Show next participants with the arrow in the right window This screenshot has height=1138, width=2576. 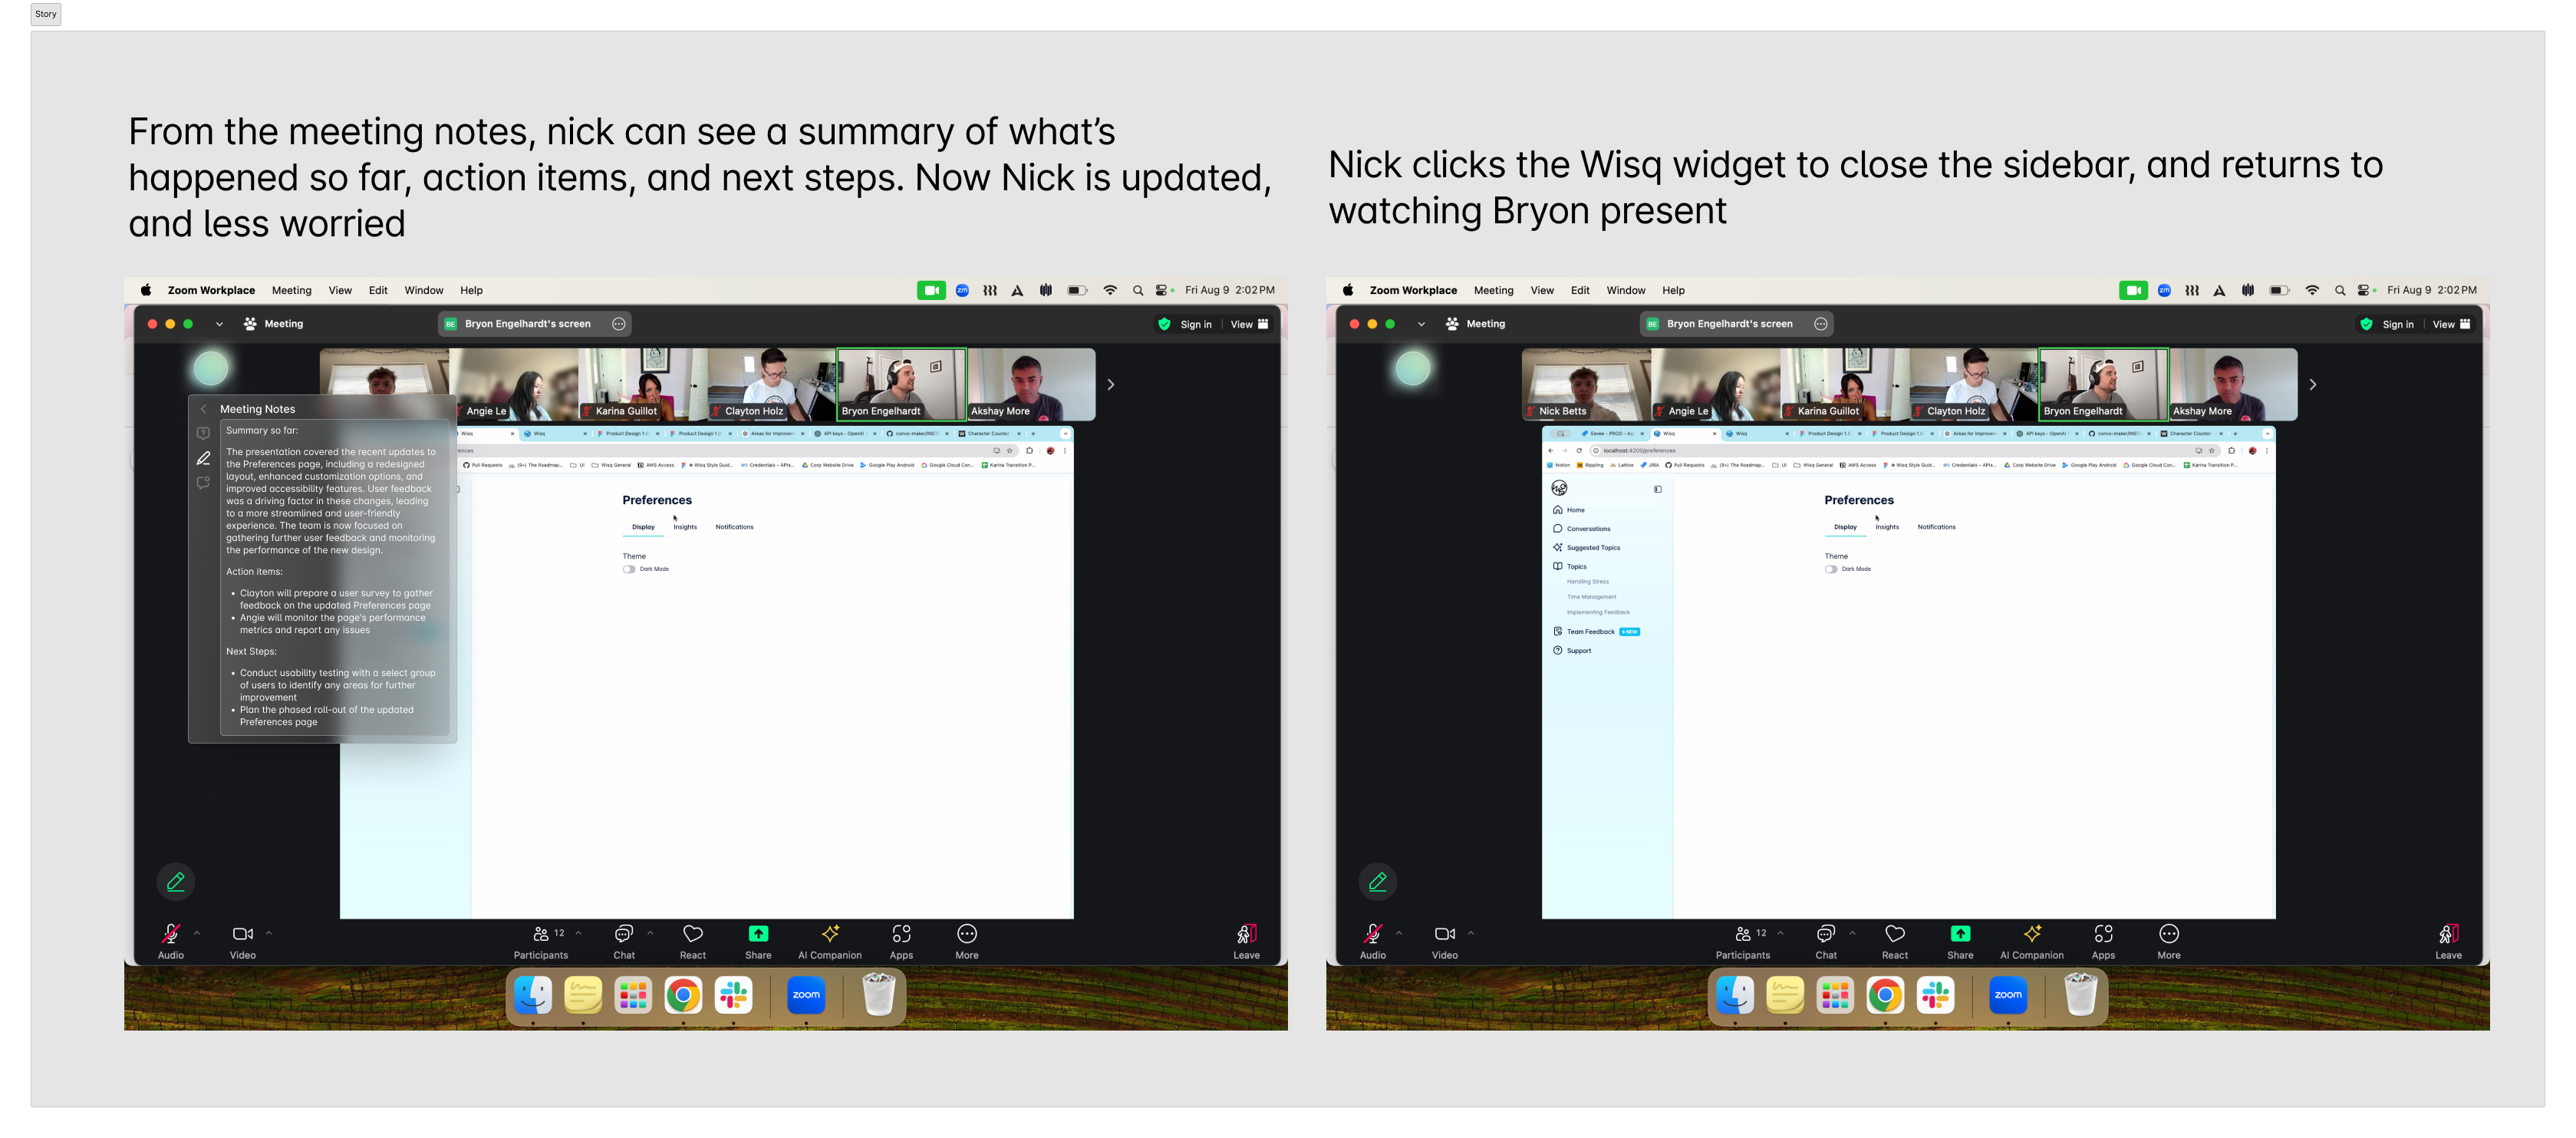2312,385
